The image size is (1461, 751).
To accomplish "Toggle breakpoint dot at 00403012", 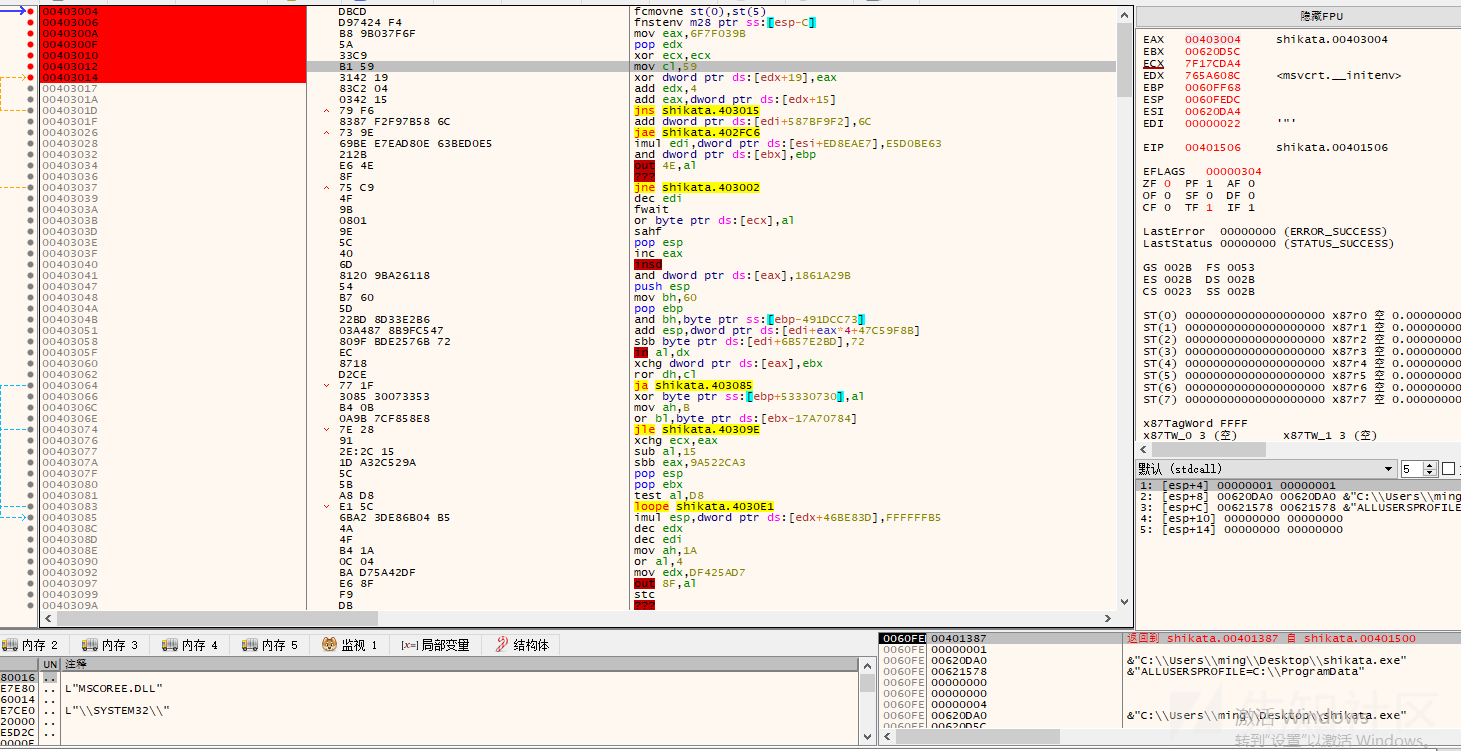I will (x=30, y=66).
